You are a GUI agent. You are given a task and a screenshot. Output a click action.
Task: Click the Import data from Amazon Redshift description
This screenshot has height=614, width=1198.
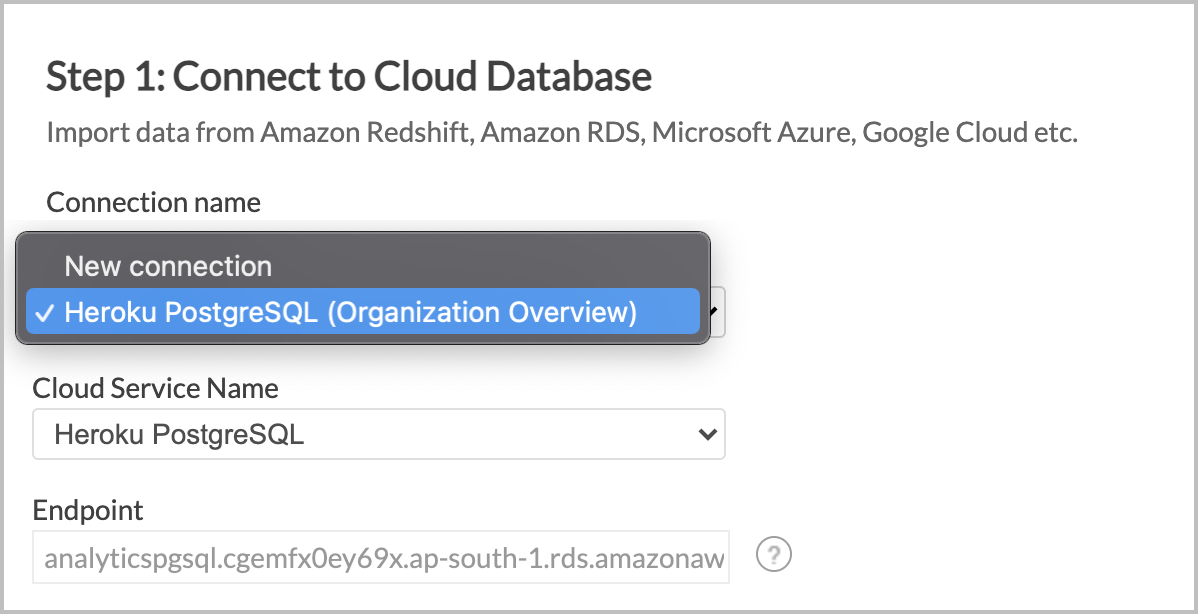(x=562, y=133)
